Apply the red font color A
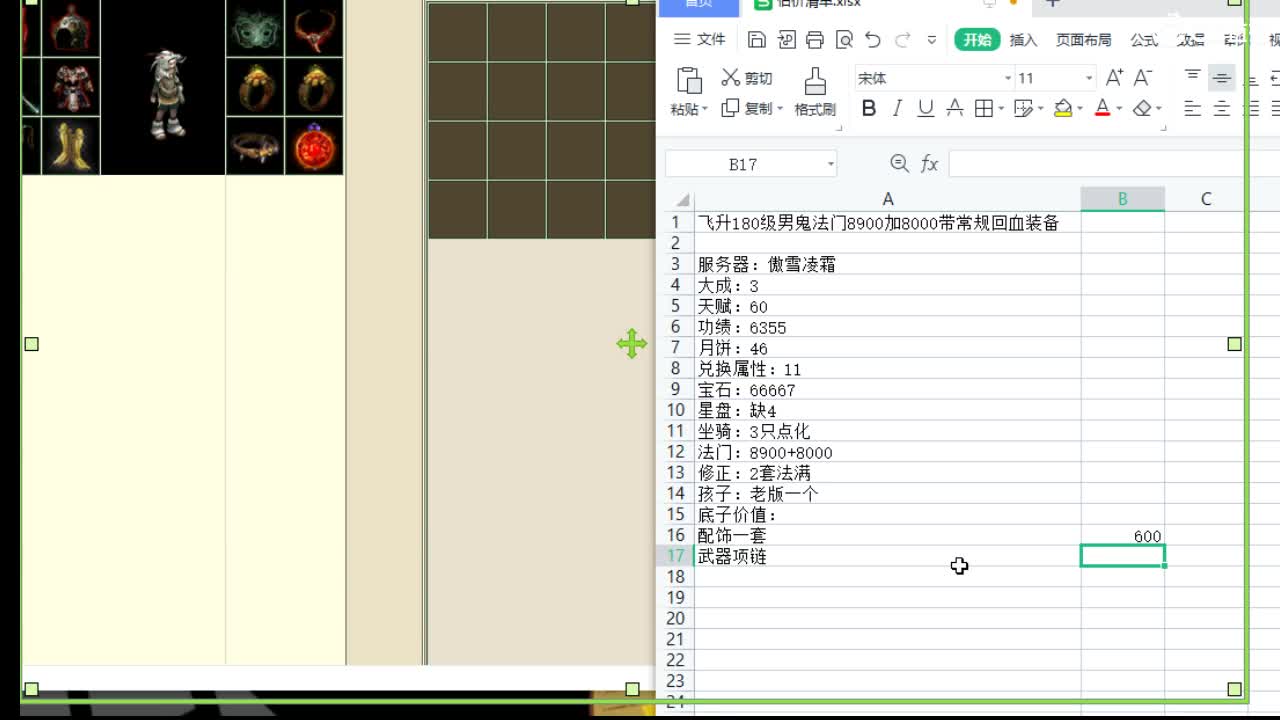 1102,108
